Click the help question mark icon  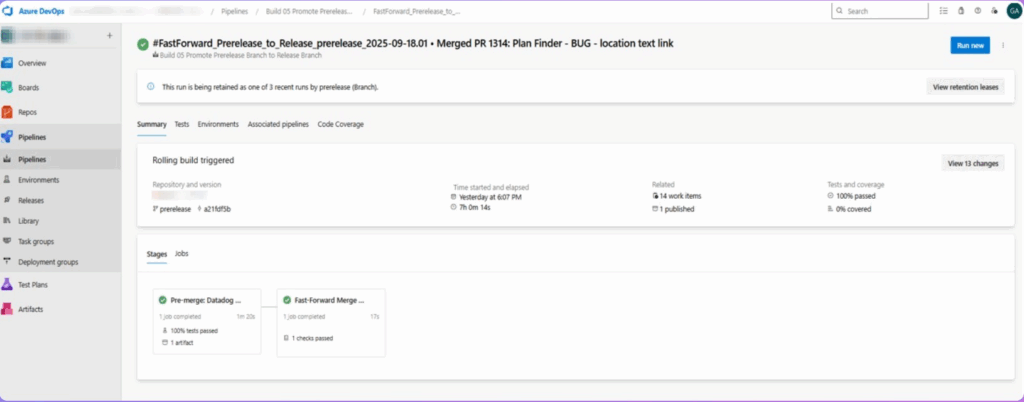(977, 11)
